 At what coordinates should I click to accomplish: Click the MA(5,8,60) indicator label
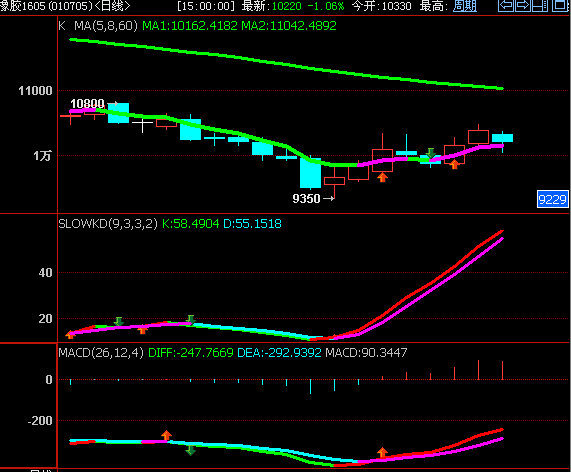(x=106, y=25)
